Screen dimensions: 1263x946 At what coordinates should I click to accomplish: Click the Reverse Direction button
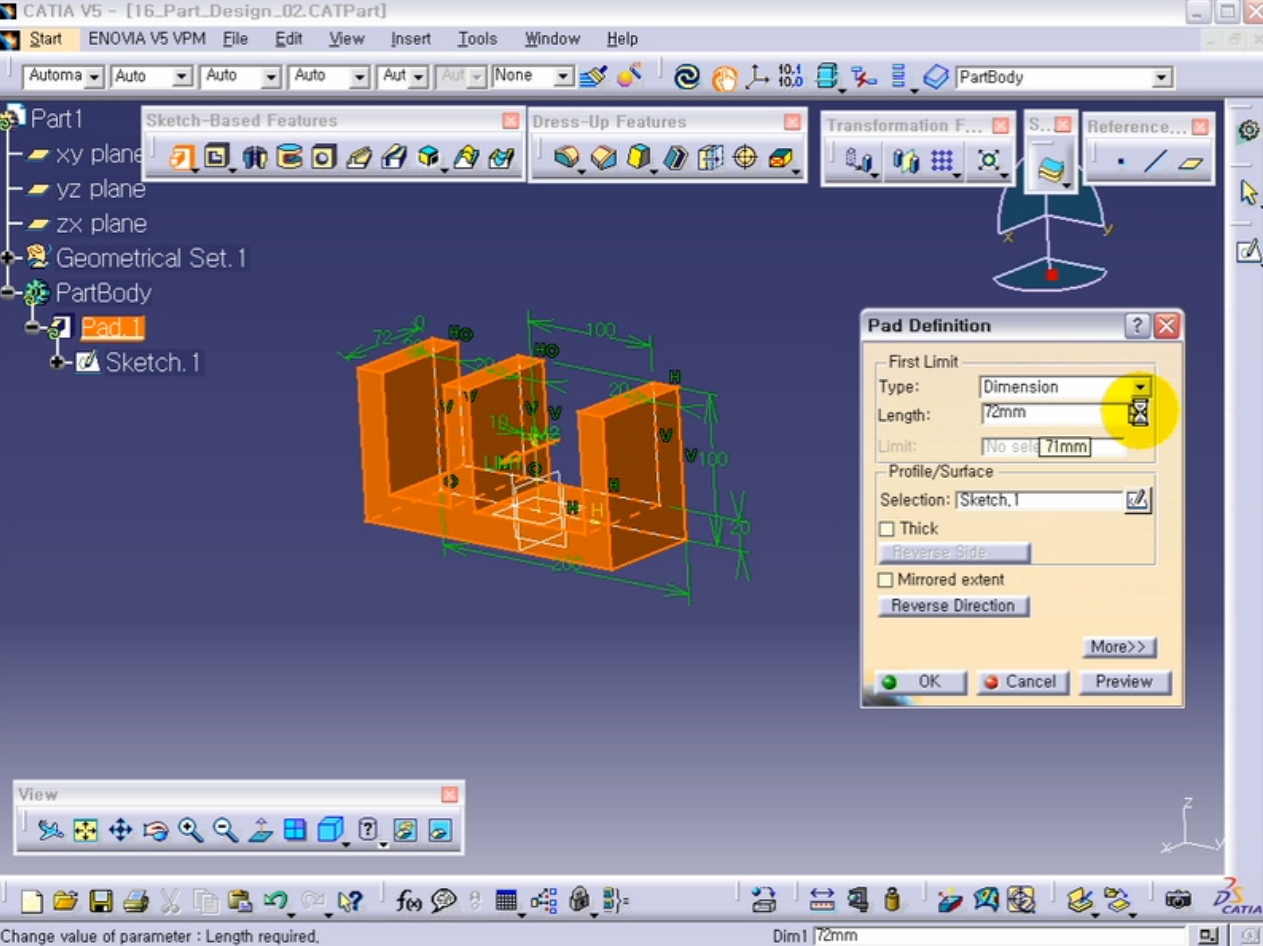click(x=952, y=606)
